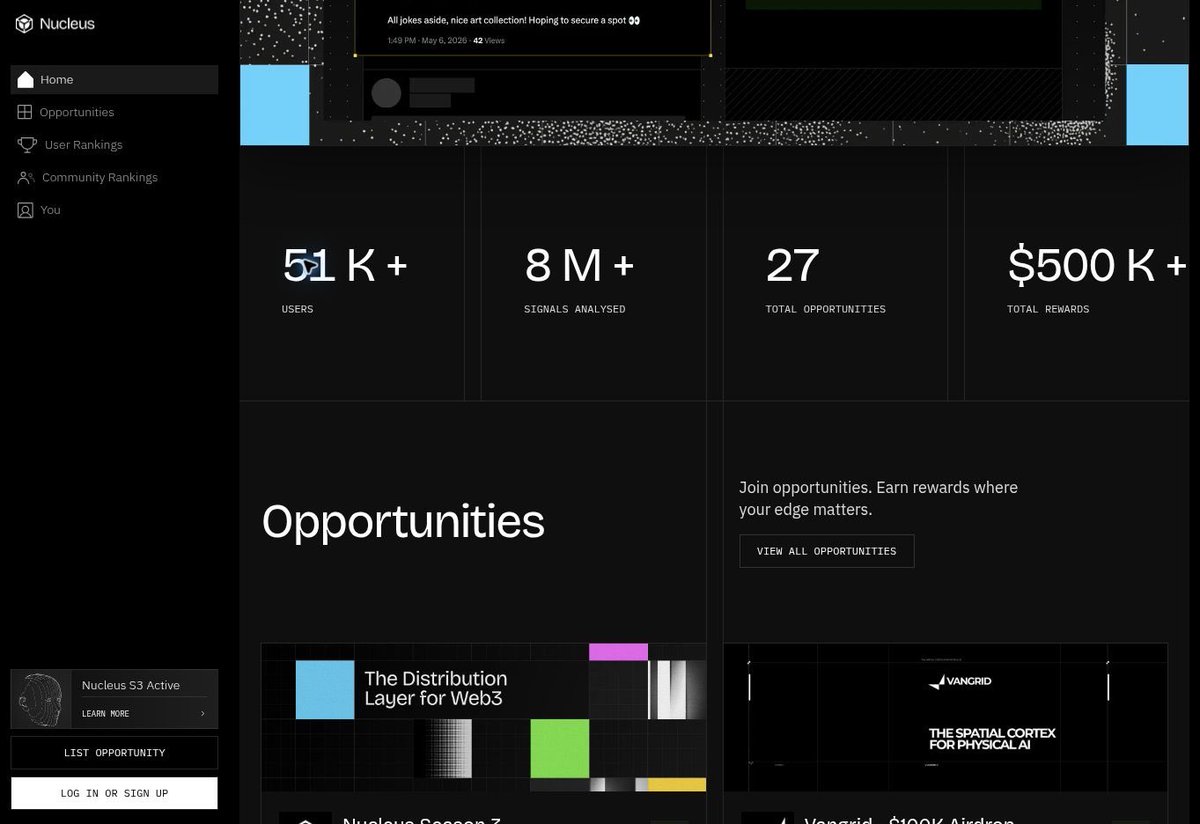1200x824 pixels.
Task: Click the play cursor icon over 51 K
Action: pyautogui.click(x=311, y=266)
